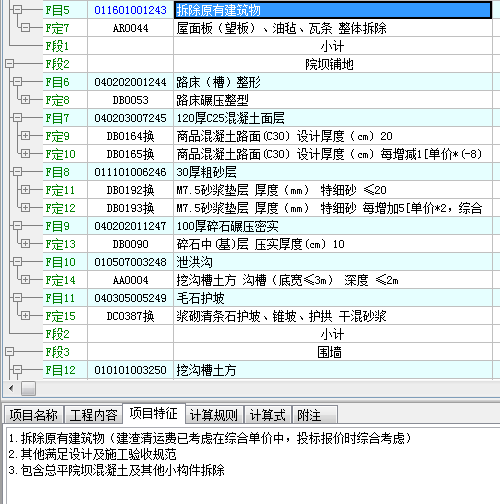500x504 pixels.
Task: Select the 30厚粗砂层 cell
Action: [333, 172]
